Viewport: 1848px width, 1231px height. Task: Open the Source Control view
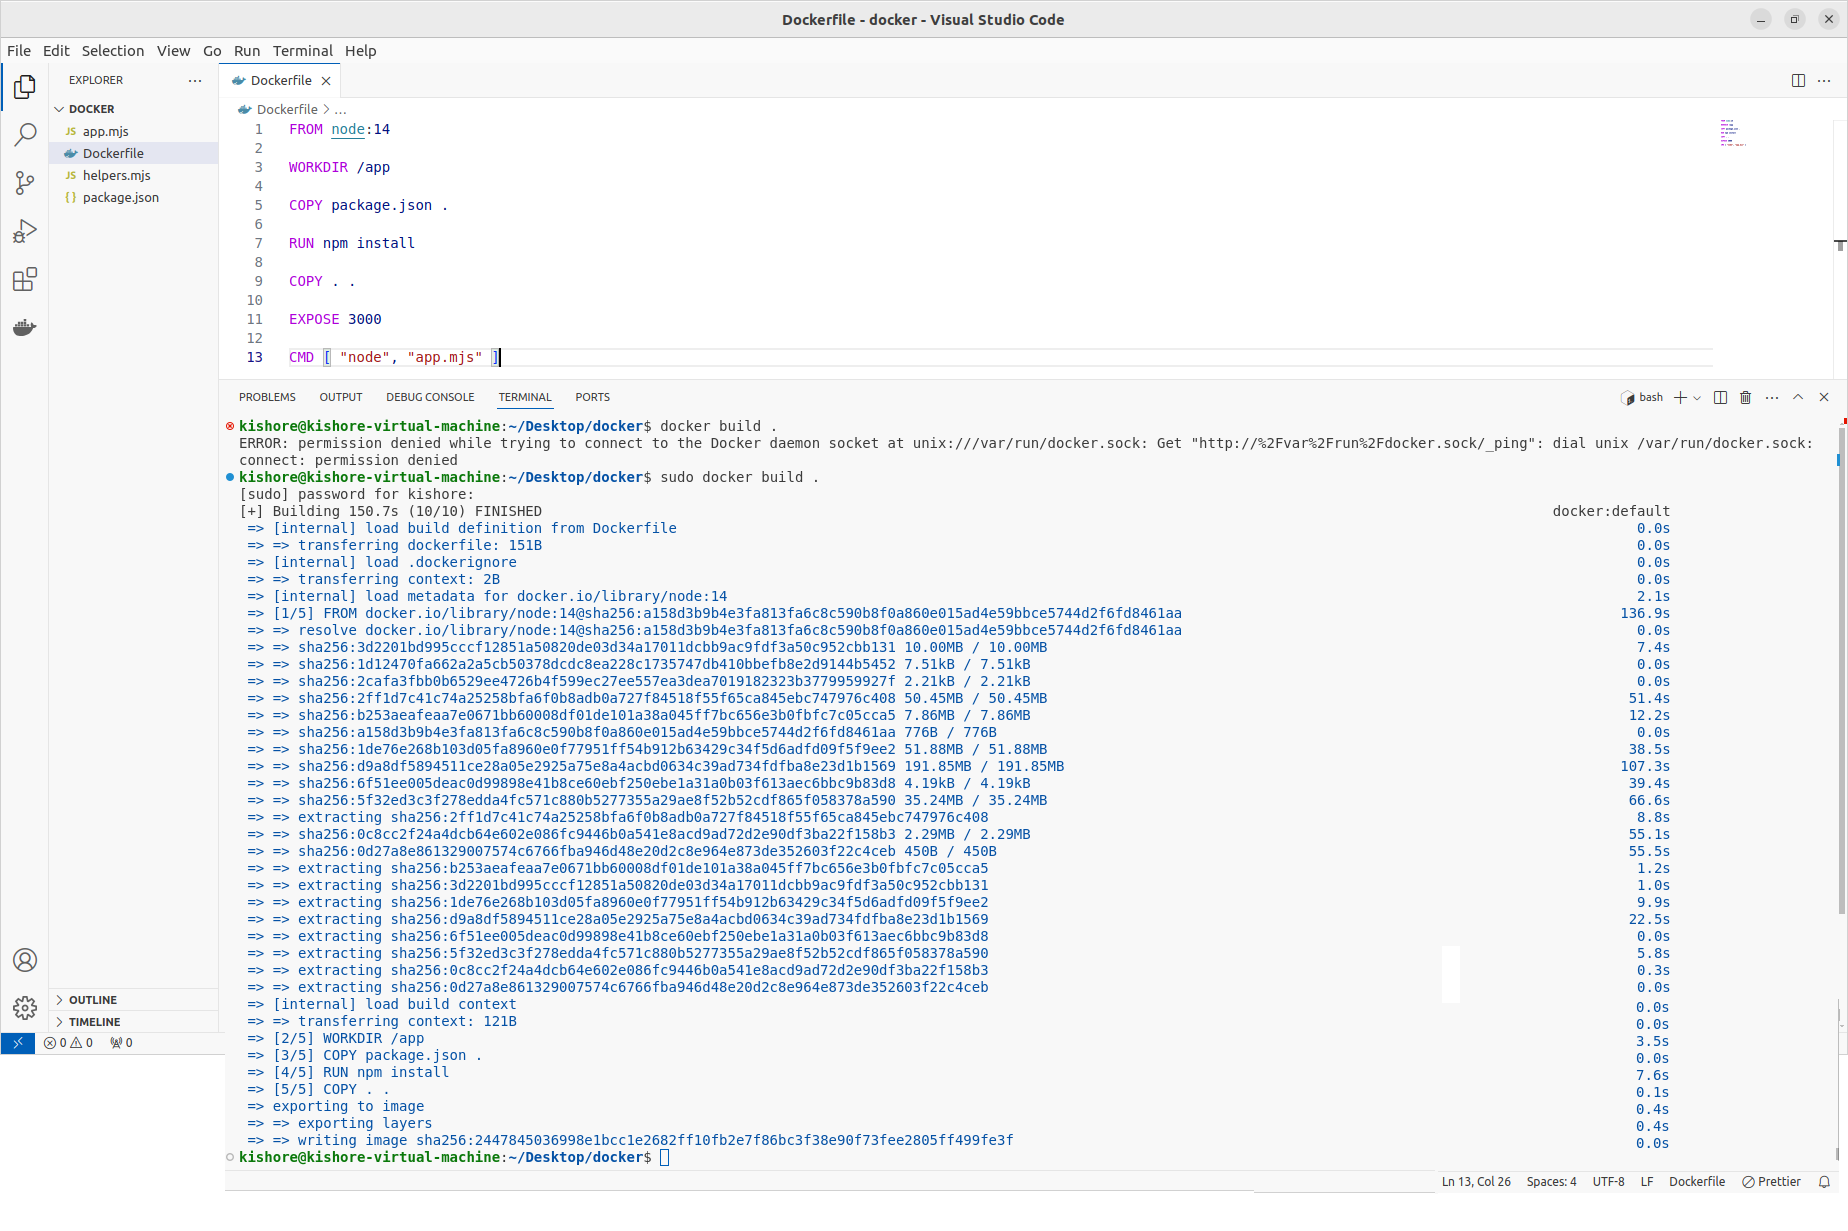click(25, 183)
